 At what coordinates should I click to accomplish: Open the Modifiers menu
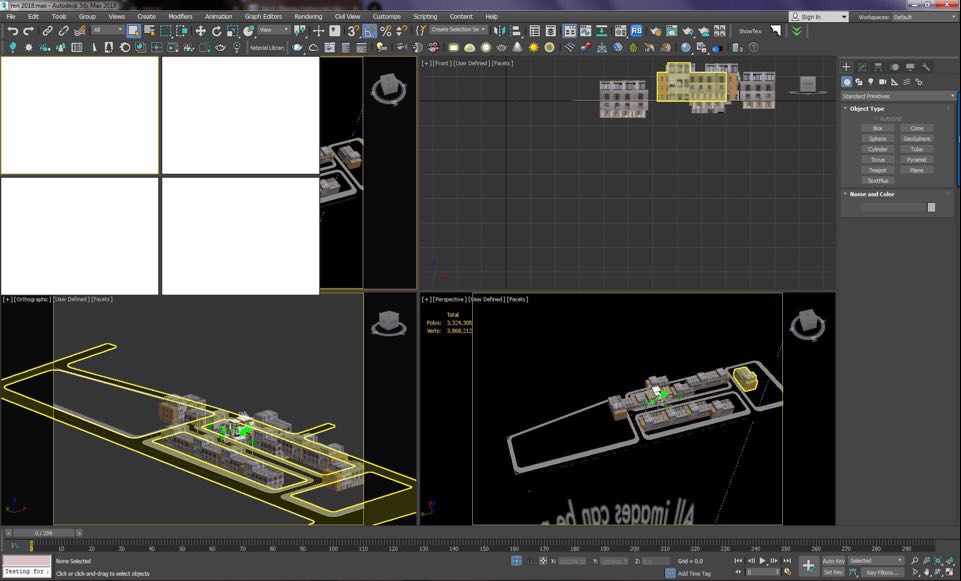[180, 17]
